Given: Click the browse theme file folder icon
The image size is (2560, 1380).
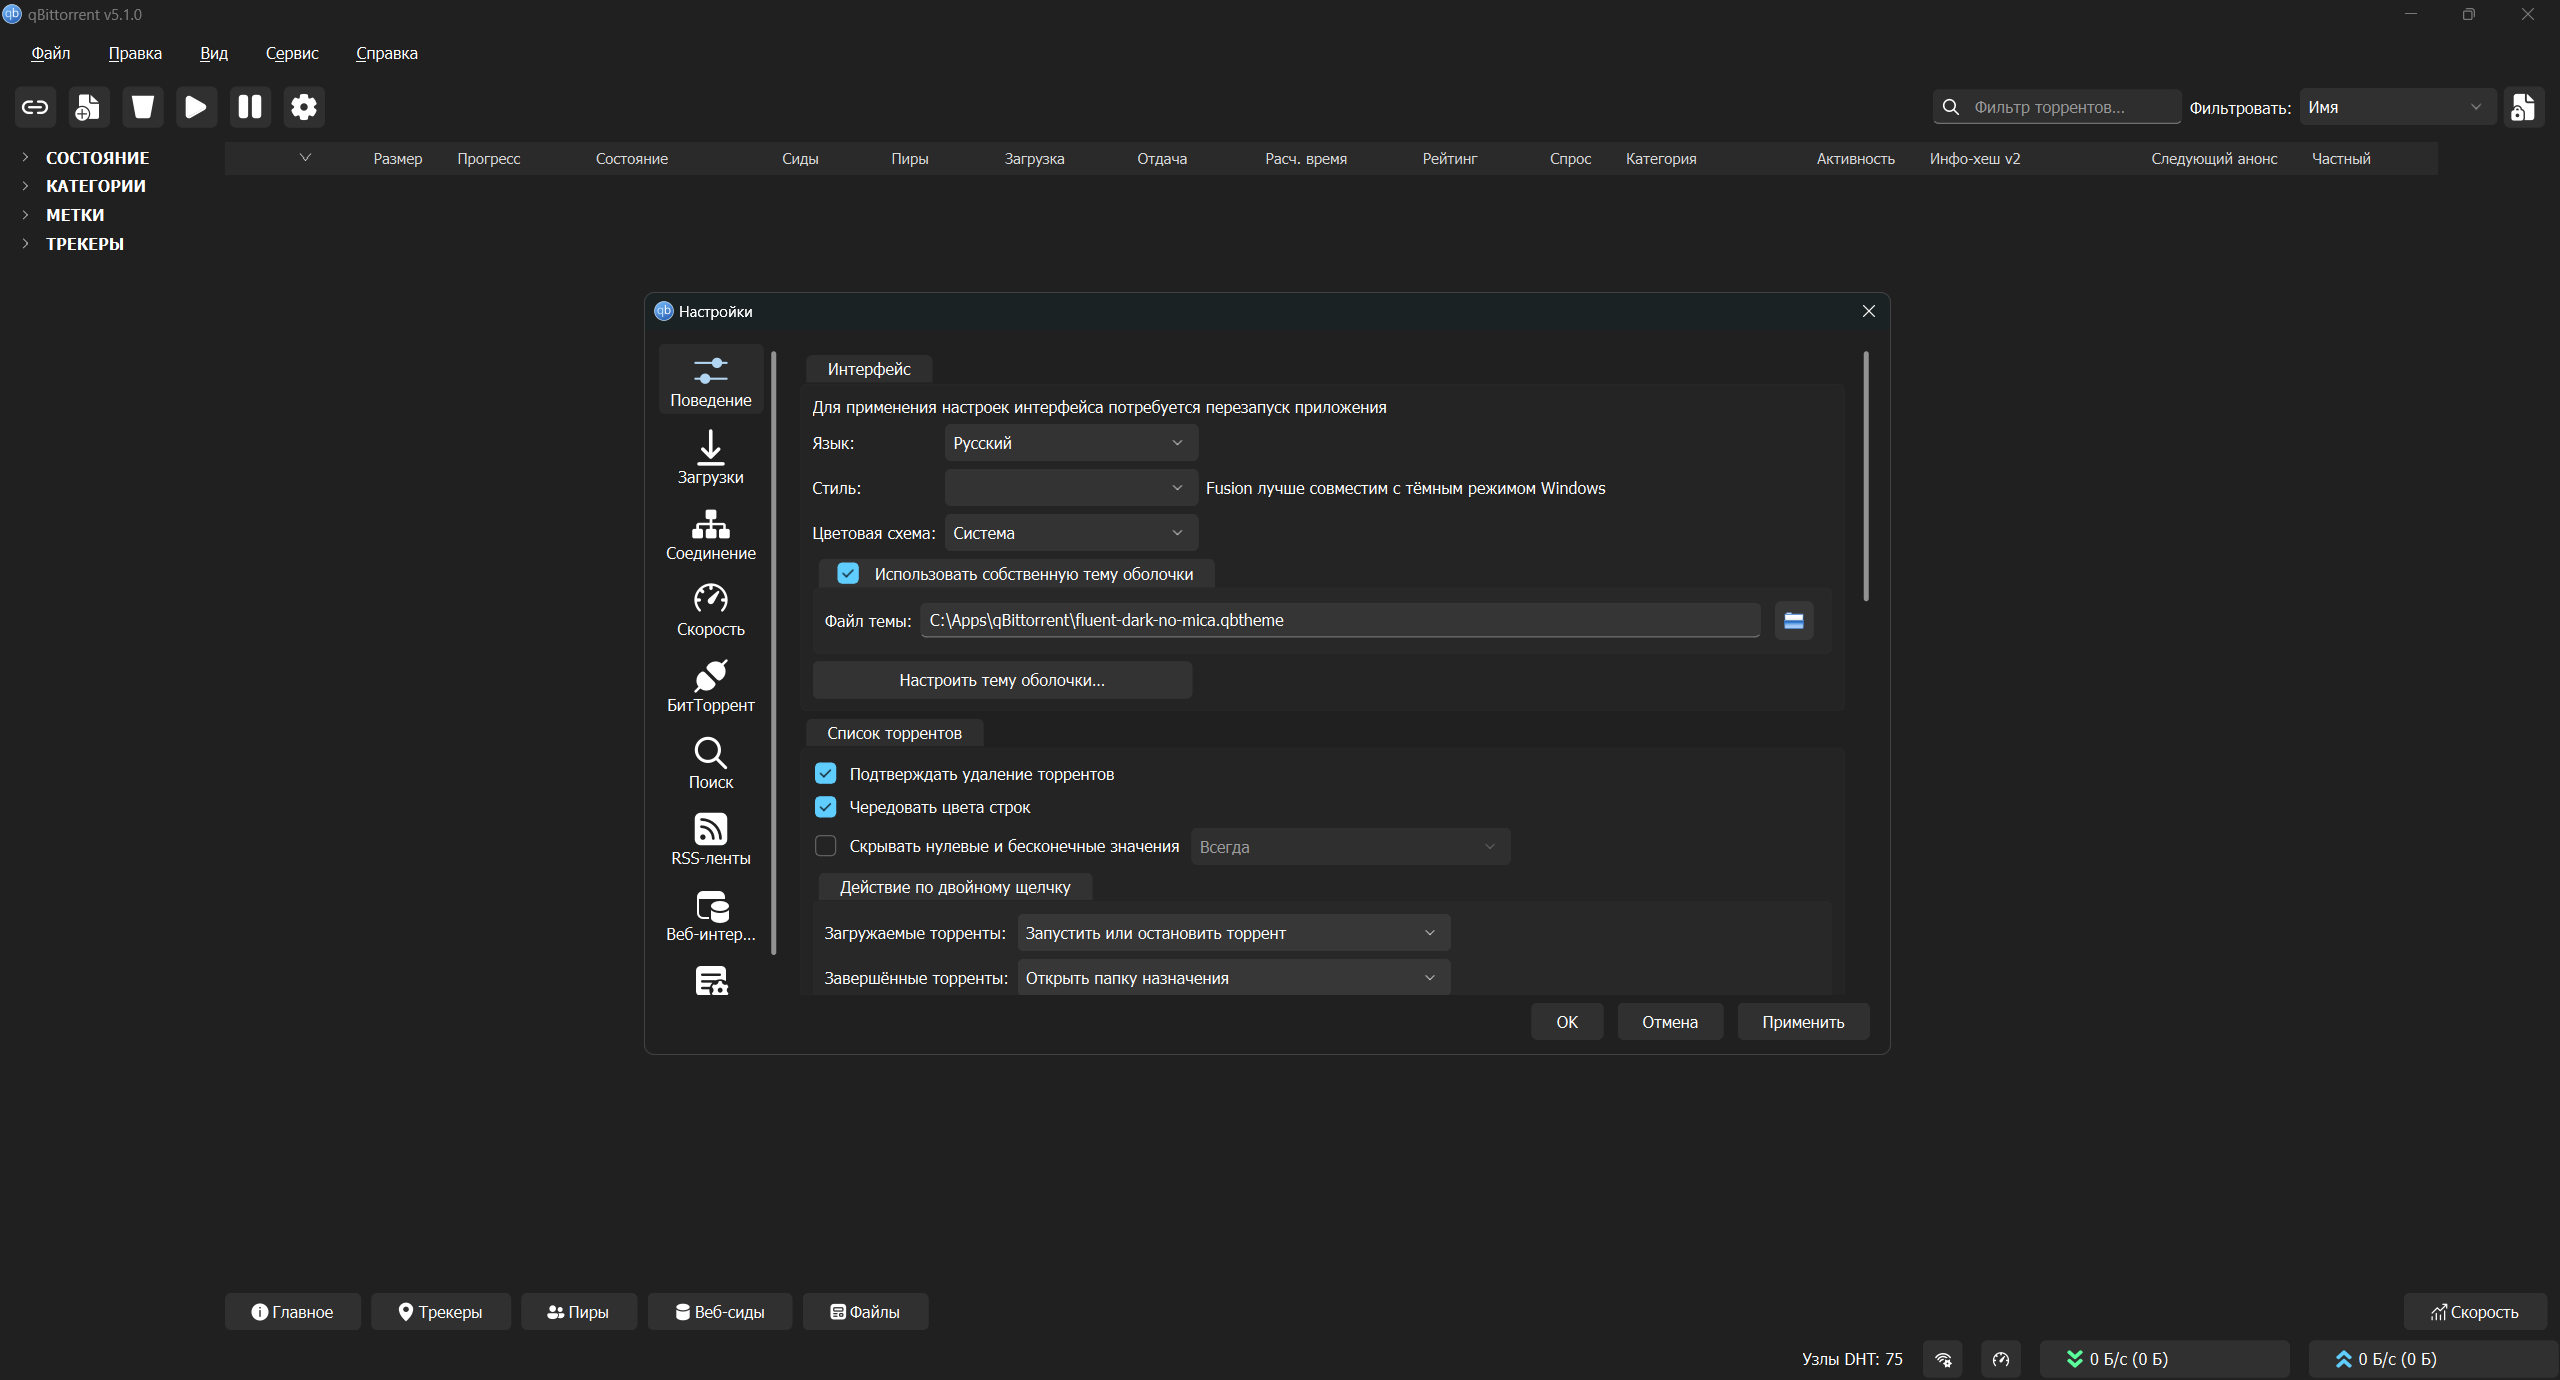Looking at the screenshot, I should click(x=1794, y=621).
